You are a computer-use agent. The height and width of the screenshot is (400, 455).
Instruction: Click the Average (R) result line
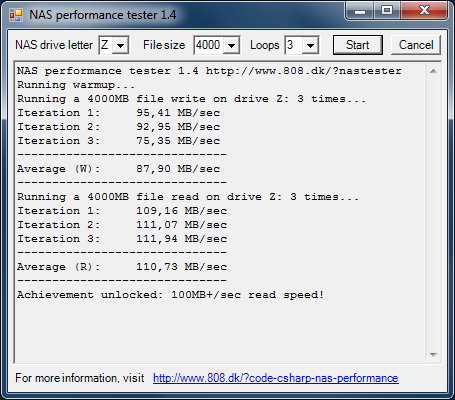(x=122, y=267)
